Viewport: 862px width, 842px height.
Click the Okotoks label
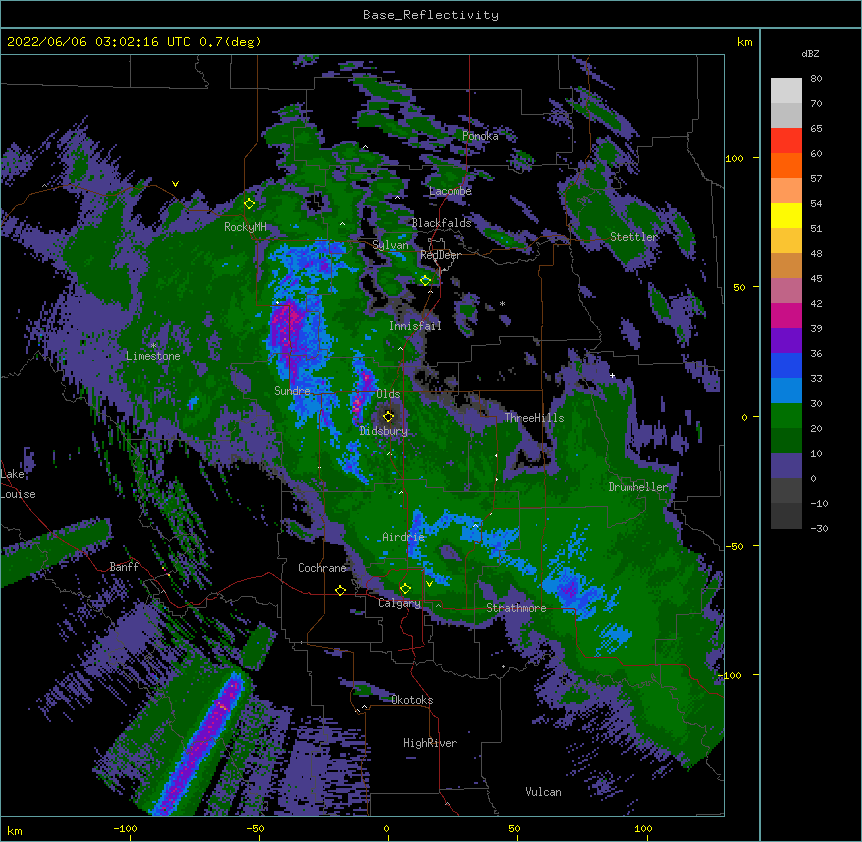[x=412, y=700]
